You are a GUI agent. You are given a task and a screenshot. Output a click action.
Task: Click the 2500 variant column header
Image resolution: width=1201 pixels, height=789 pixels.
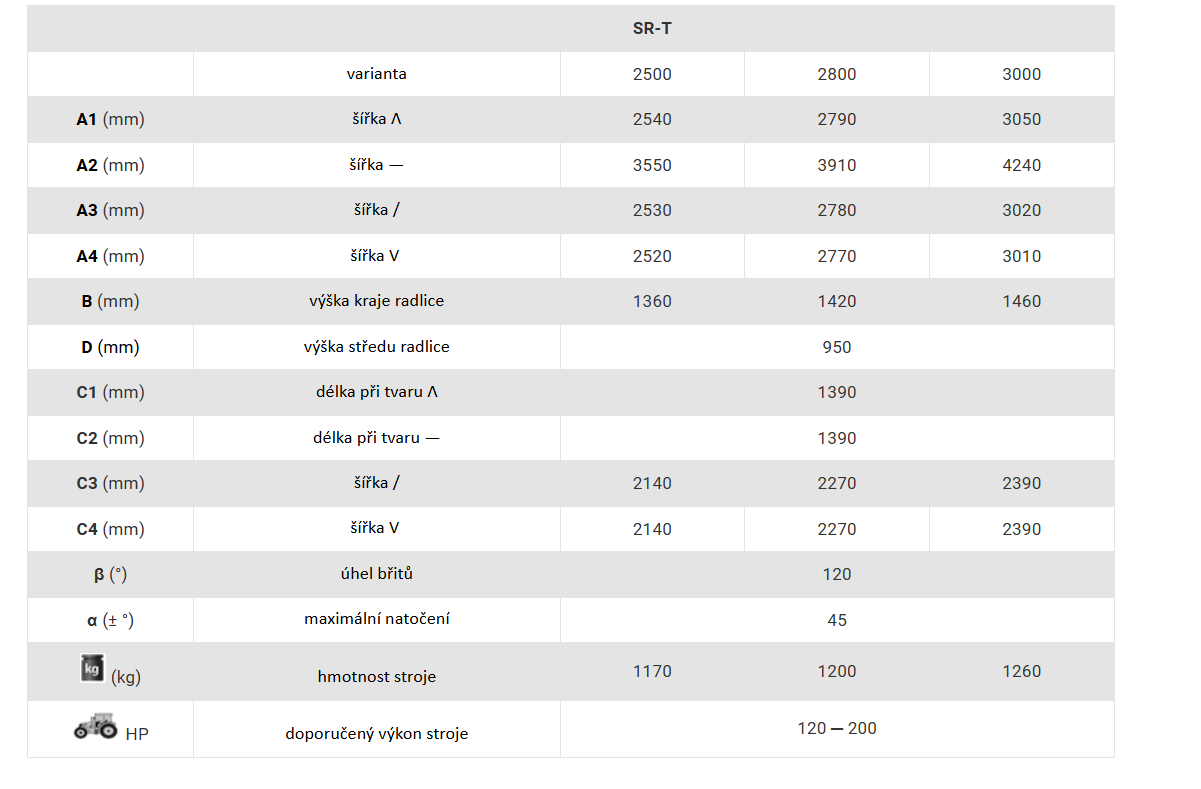coord(652,74)
